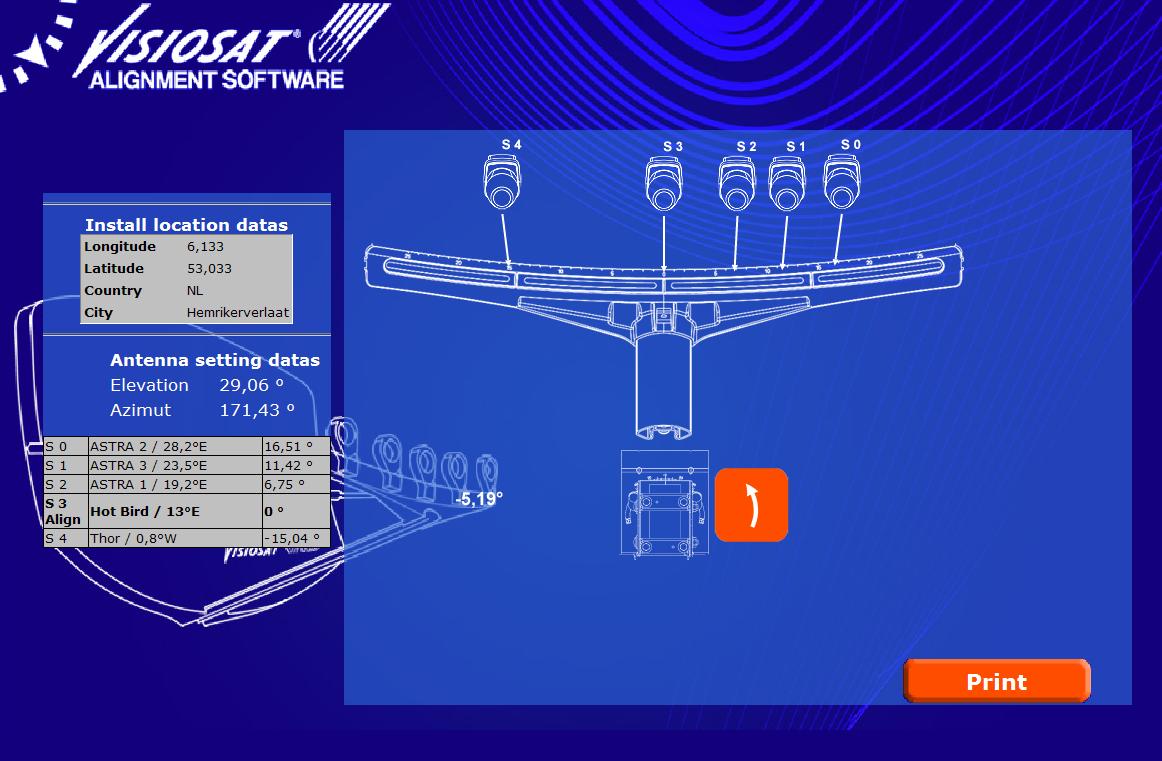Click the Elevation label
This screenshot has width=1162, height=761.
[150, 385]
